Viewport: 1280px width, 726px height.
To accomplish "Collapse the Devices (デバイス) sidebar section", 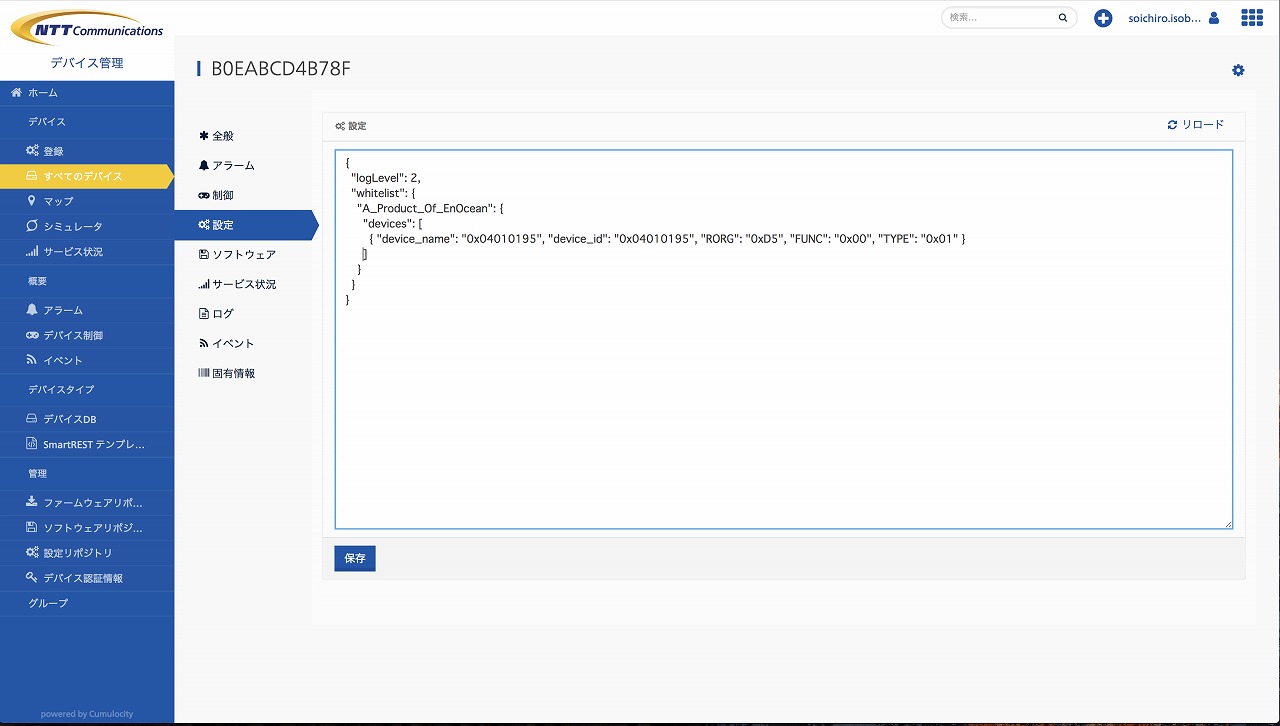I will 87,121.
